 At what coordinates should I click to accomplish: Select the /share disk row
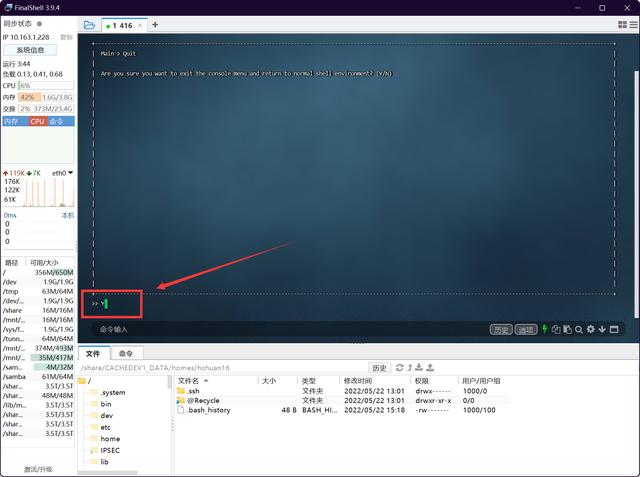click(38, 310)
